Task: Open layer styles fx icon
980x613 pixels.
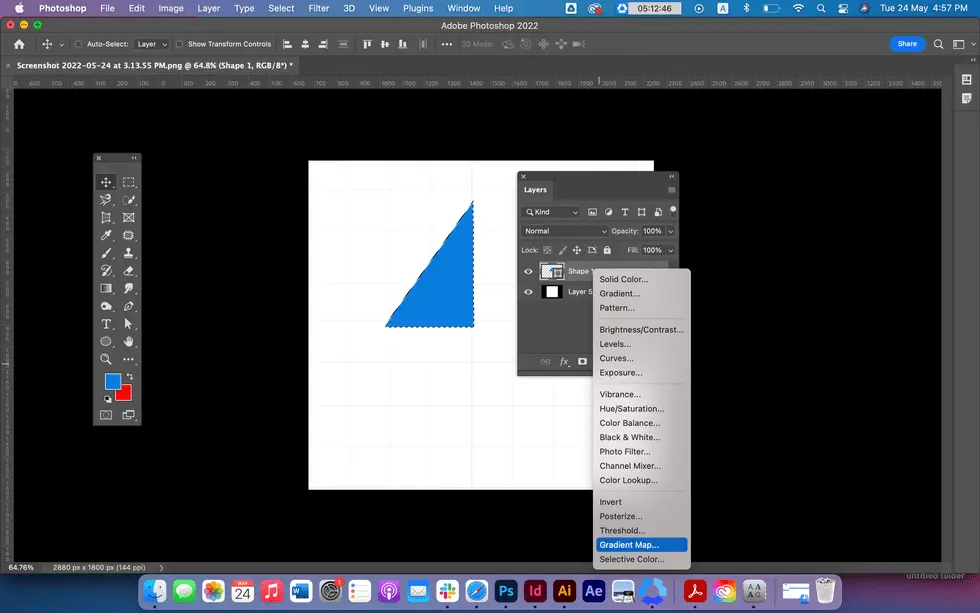Action: click(564, 362)
